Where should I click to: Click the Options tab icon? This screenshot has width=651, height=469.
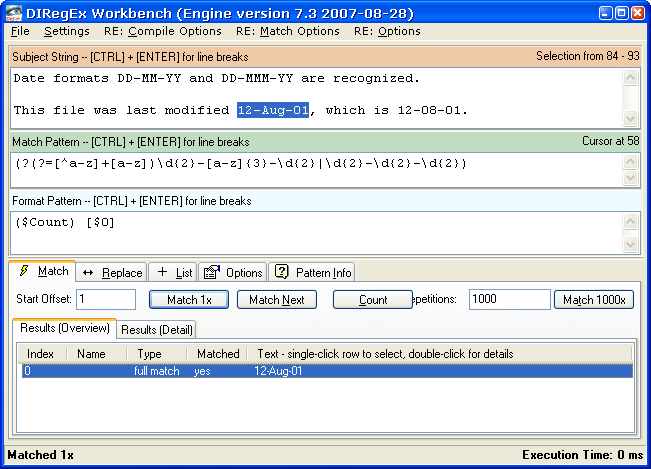(211, 272)
